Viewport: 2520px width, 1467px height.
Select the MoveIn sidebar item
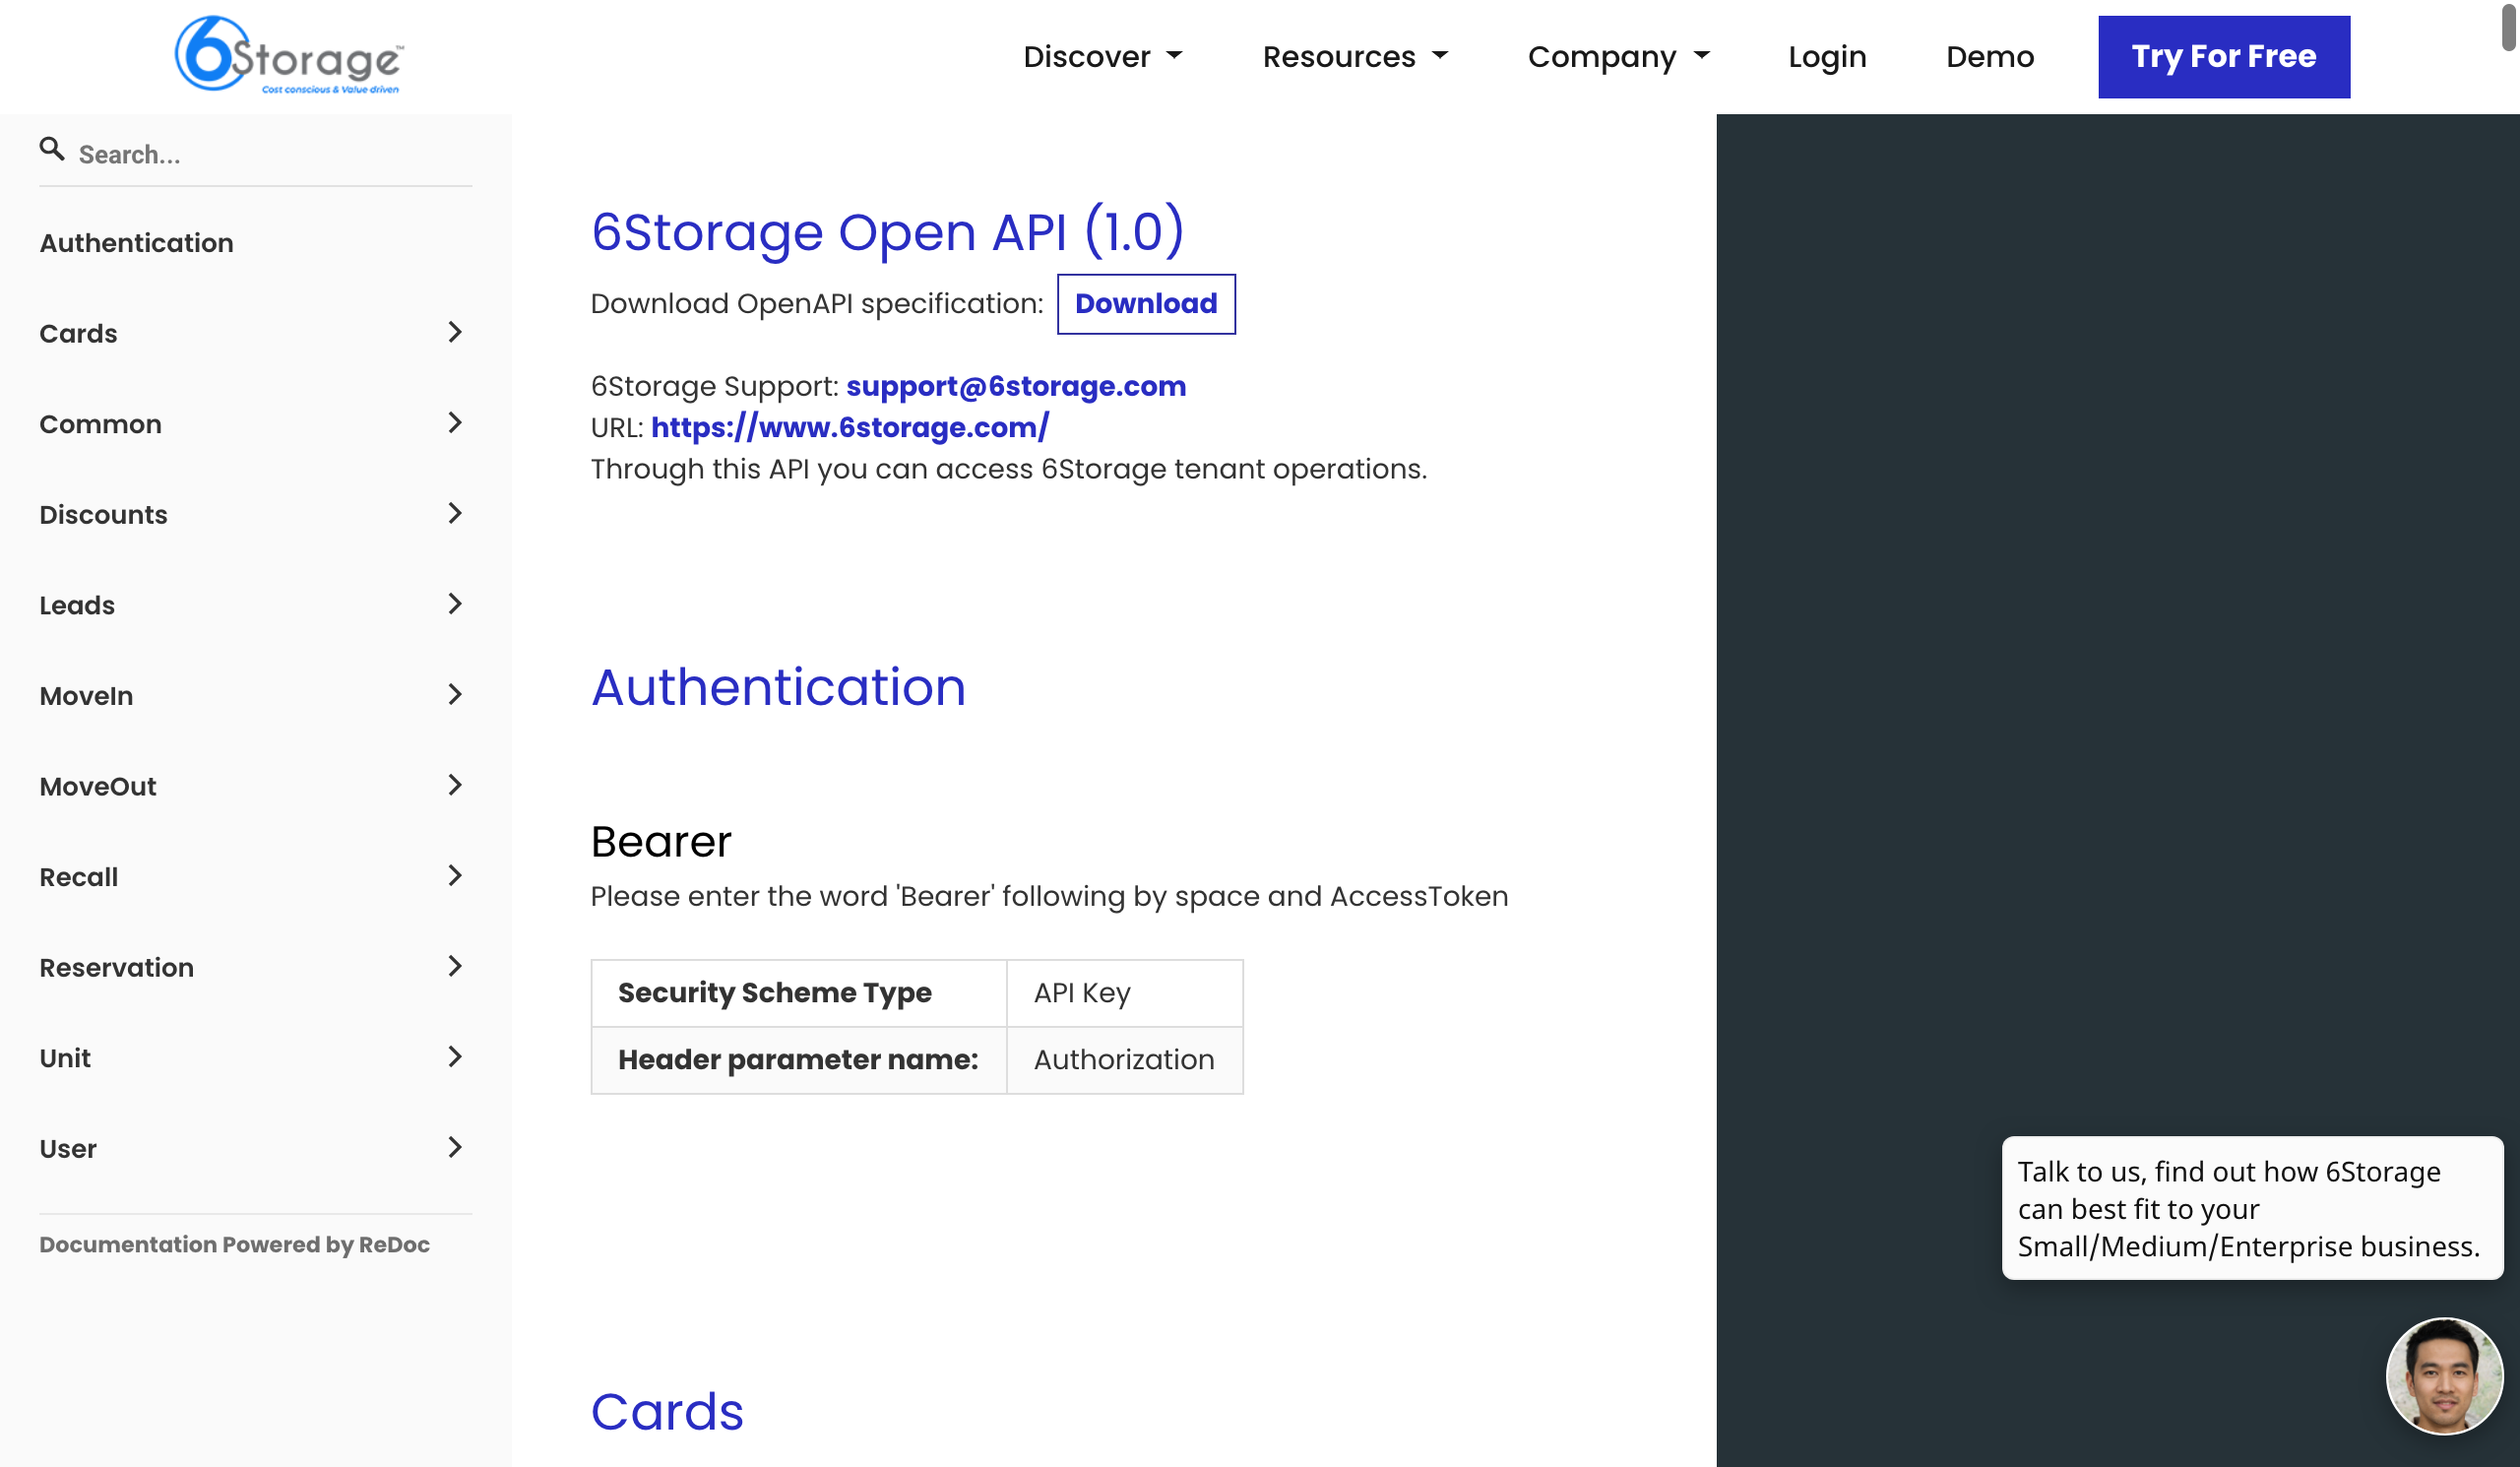click(255, 695)
